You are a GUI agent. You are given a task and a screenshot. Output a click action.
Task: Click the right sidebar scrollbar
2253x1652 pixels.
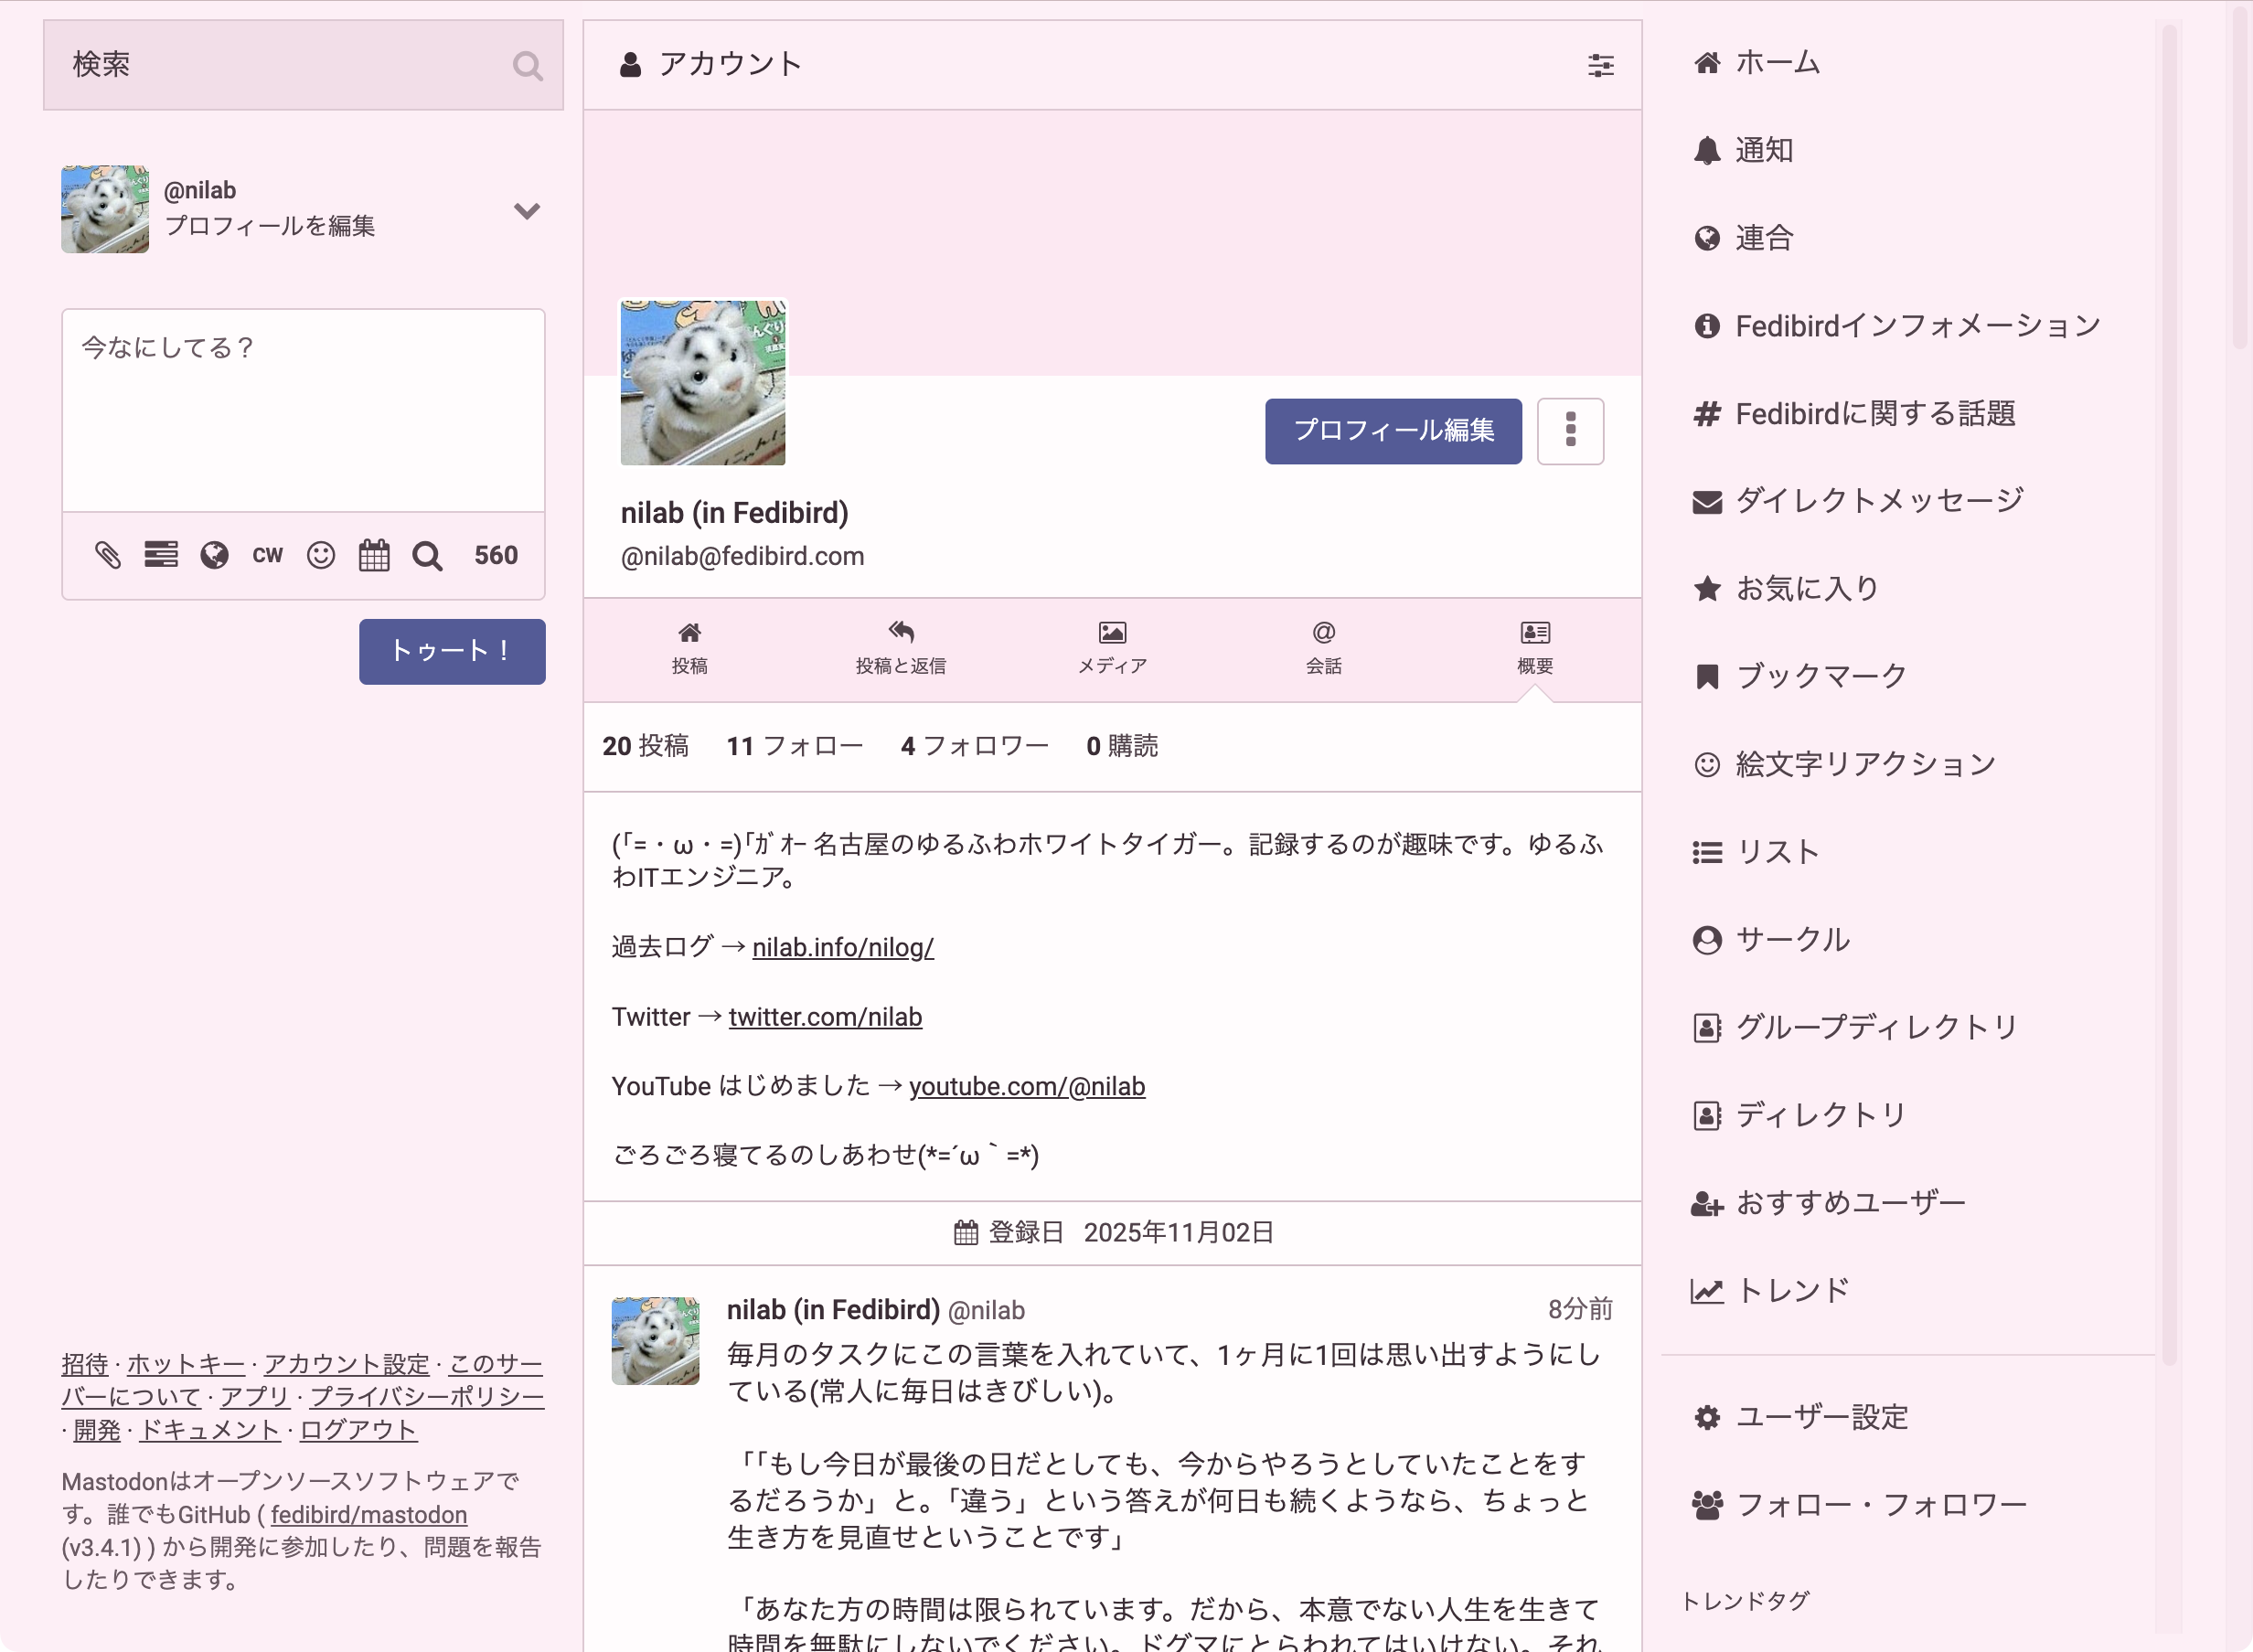(x=2168, y=700)
